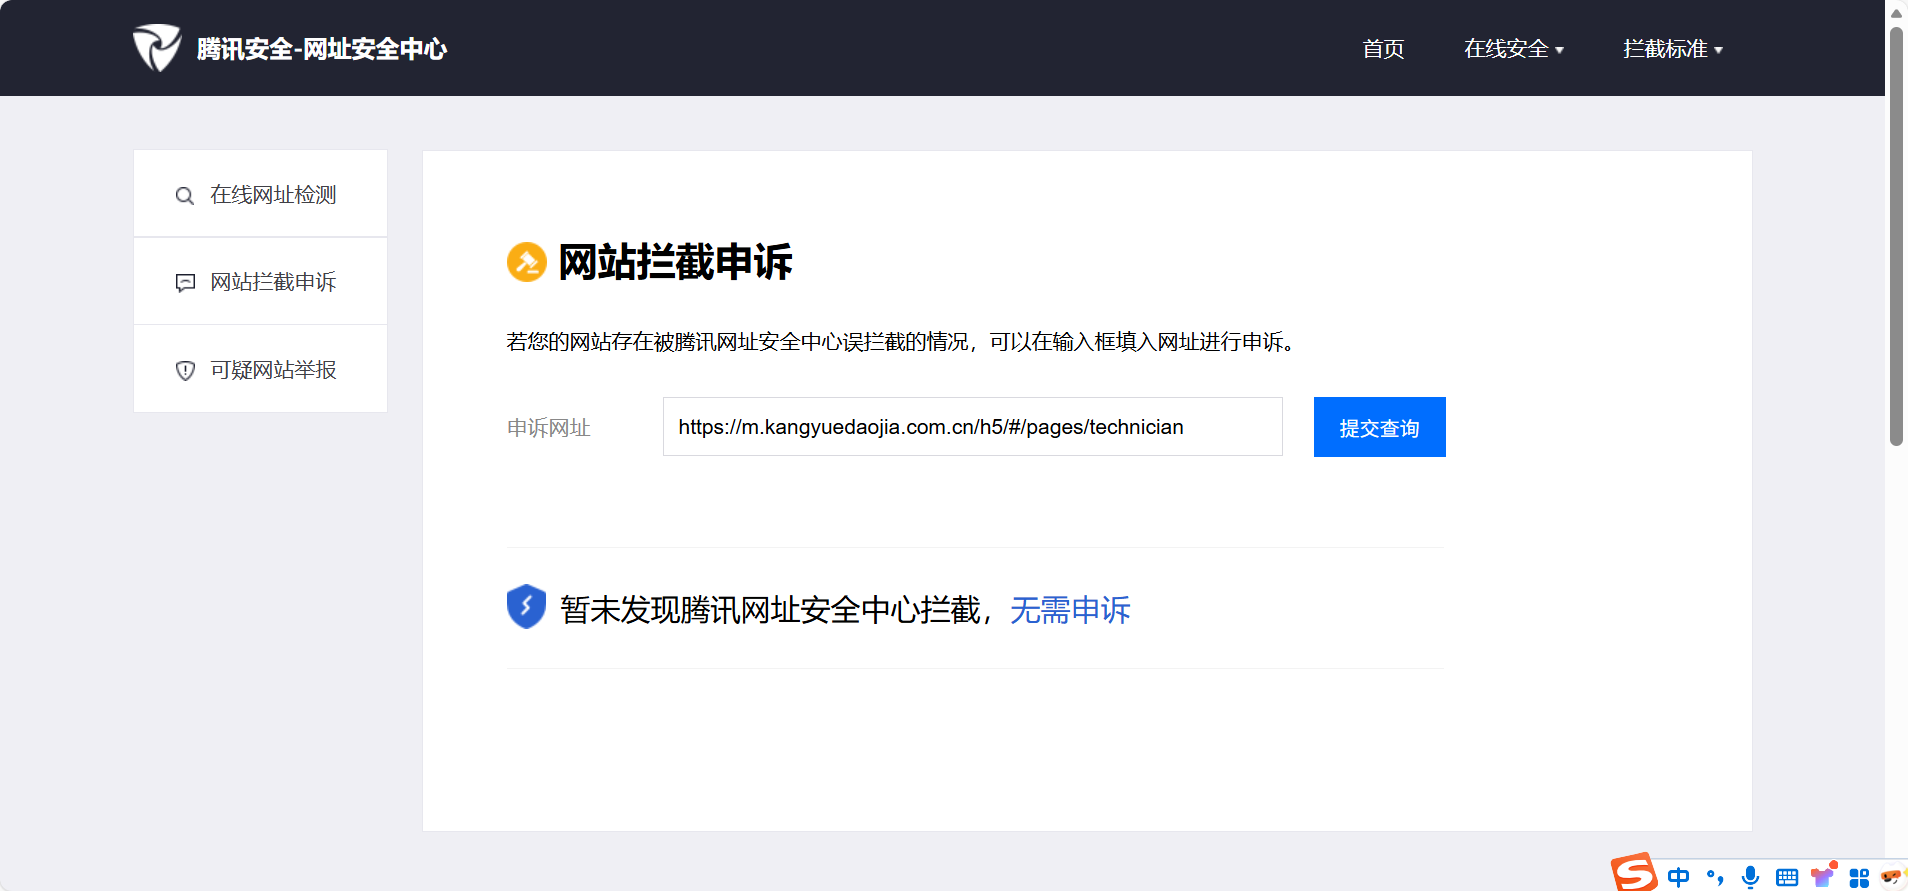The width and height of the screenshot is (1908, 891).
Task: Click the Sogou microphone voice input icon
Action: pos(1751,877)
